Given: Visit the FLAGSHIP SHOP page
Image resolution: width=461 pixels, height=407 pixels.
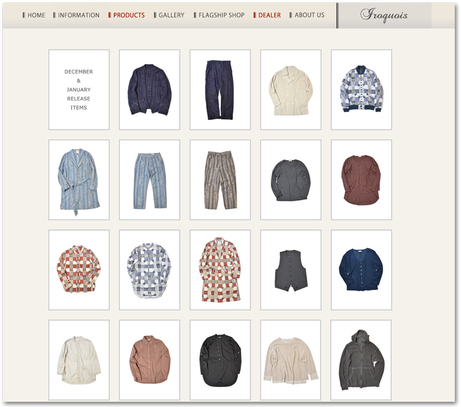Looking at the screenshot, I should tap(219, 15).
